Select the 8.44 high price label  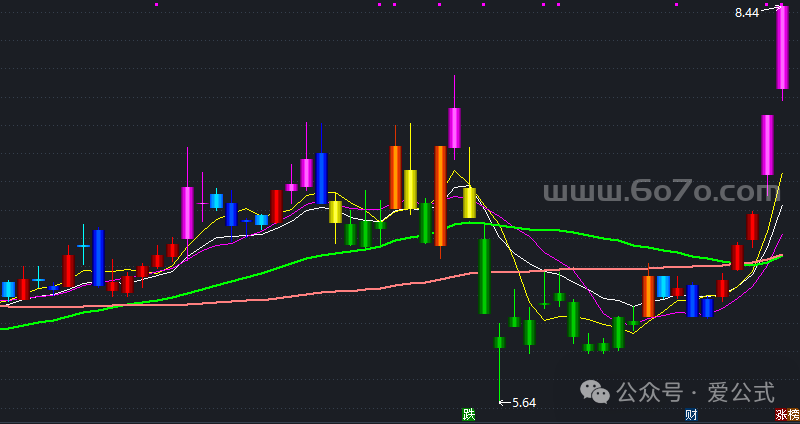[x=747, y=13]
